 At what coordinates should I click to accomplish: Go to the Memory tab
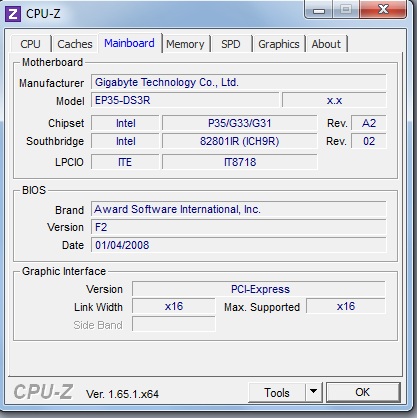click(185, 44)
